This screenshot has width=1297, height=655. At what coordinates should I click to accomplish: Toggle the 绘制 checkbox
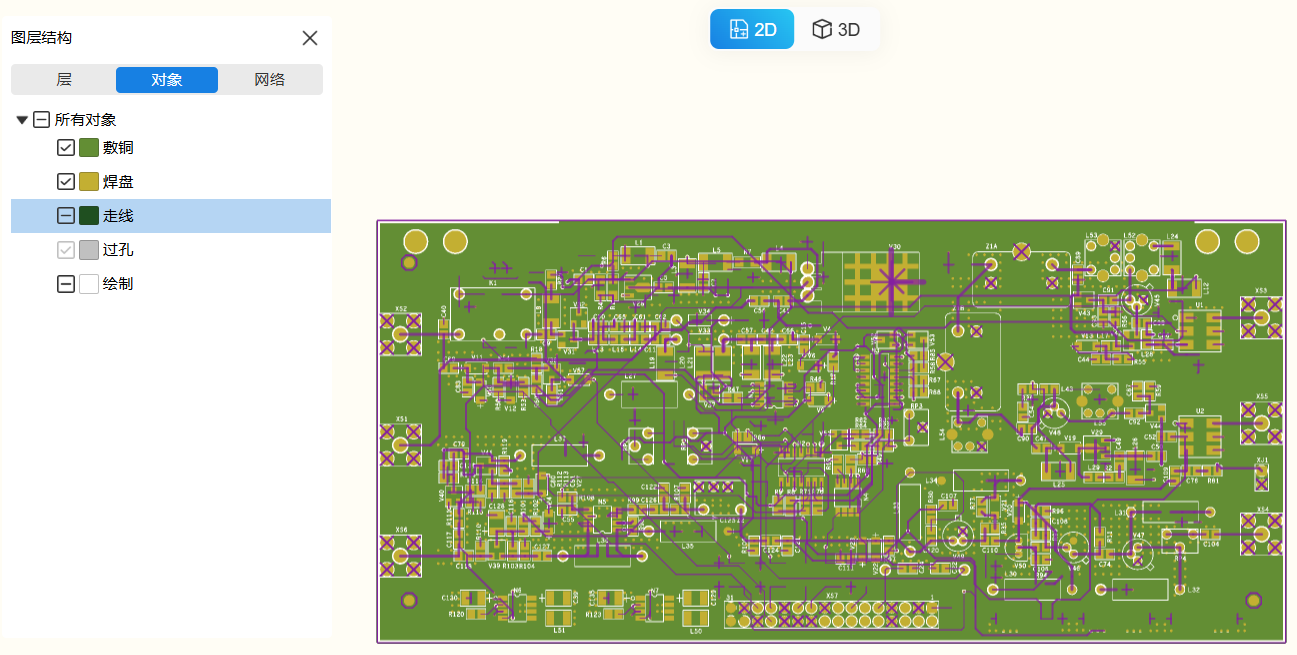coord(66,284)
